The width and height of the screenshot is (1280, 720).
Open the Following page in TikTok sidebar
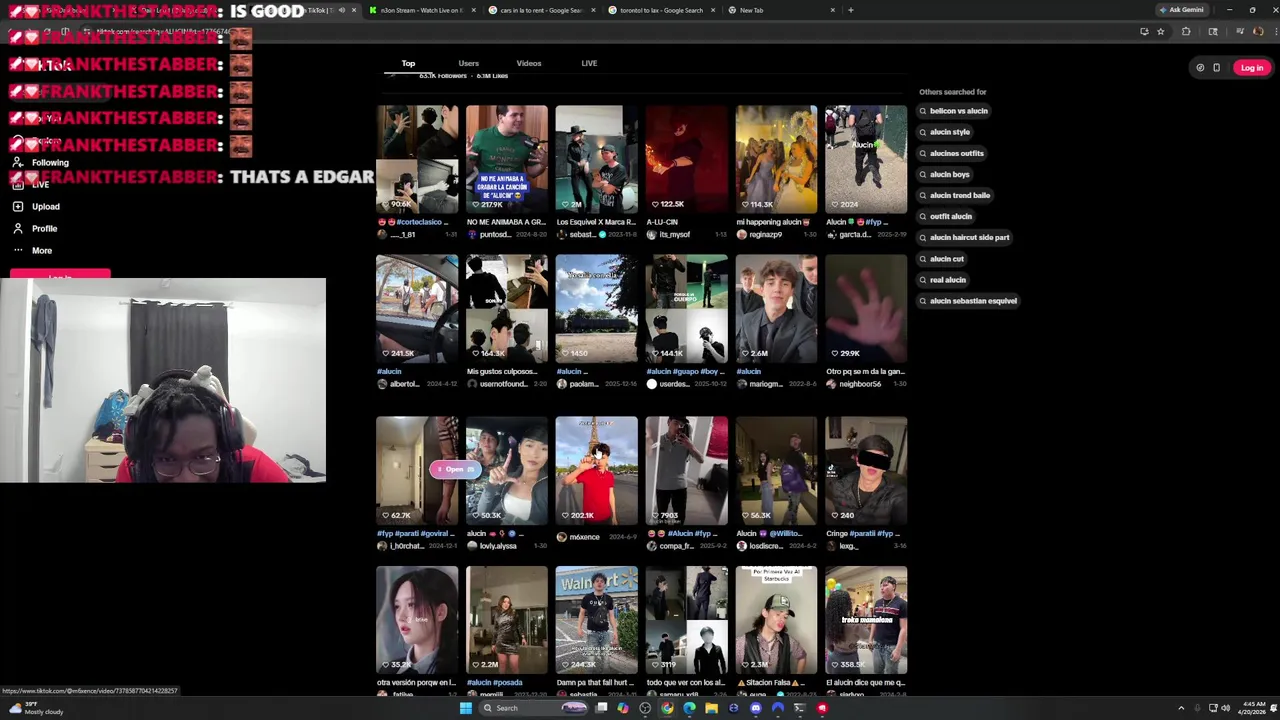pyautogui.click(x=40, y=162)
